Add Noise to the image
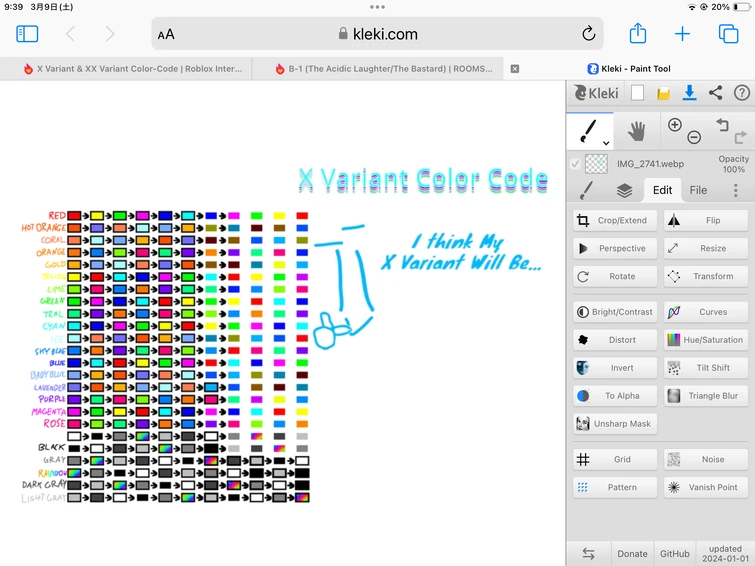This screenshot has width=755, height=566. pyautogui.click(x=706, y=460)
